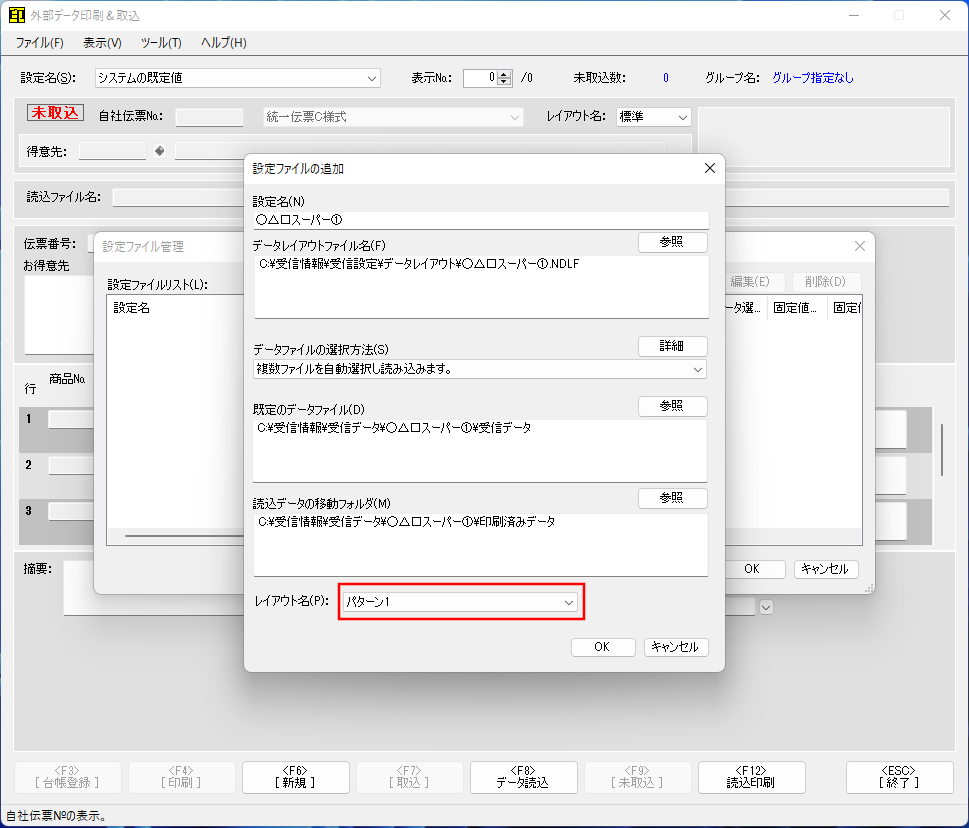Confirm with OK in 設定ファイルの追加 dialog
969x828 pixels.
pyautogui.click(x=603, y=647)
